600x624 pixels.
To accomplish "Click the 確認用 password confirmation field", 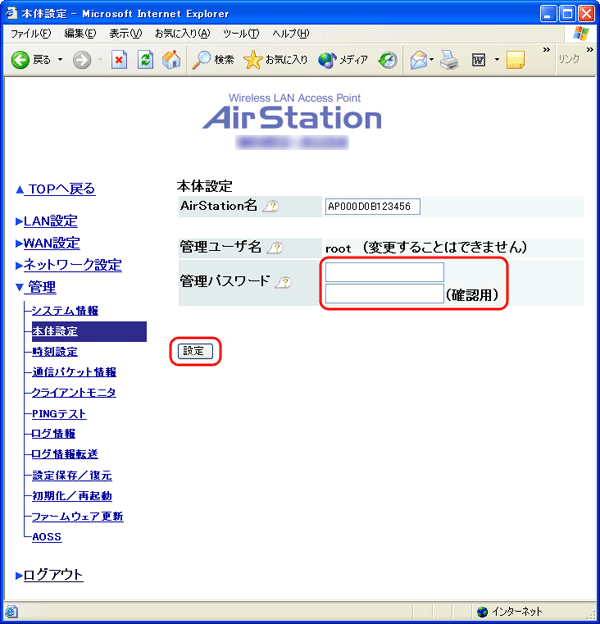I will (384, 294).
